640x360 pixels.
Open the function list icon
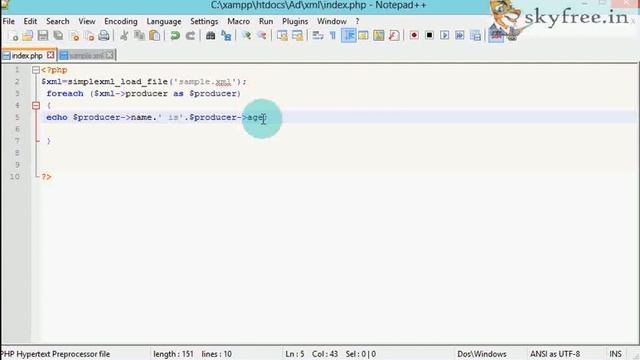point(394,36)
